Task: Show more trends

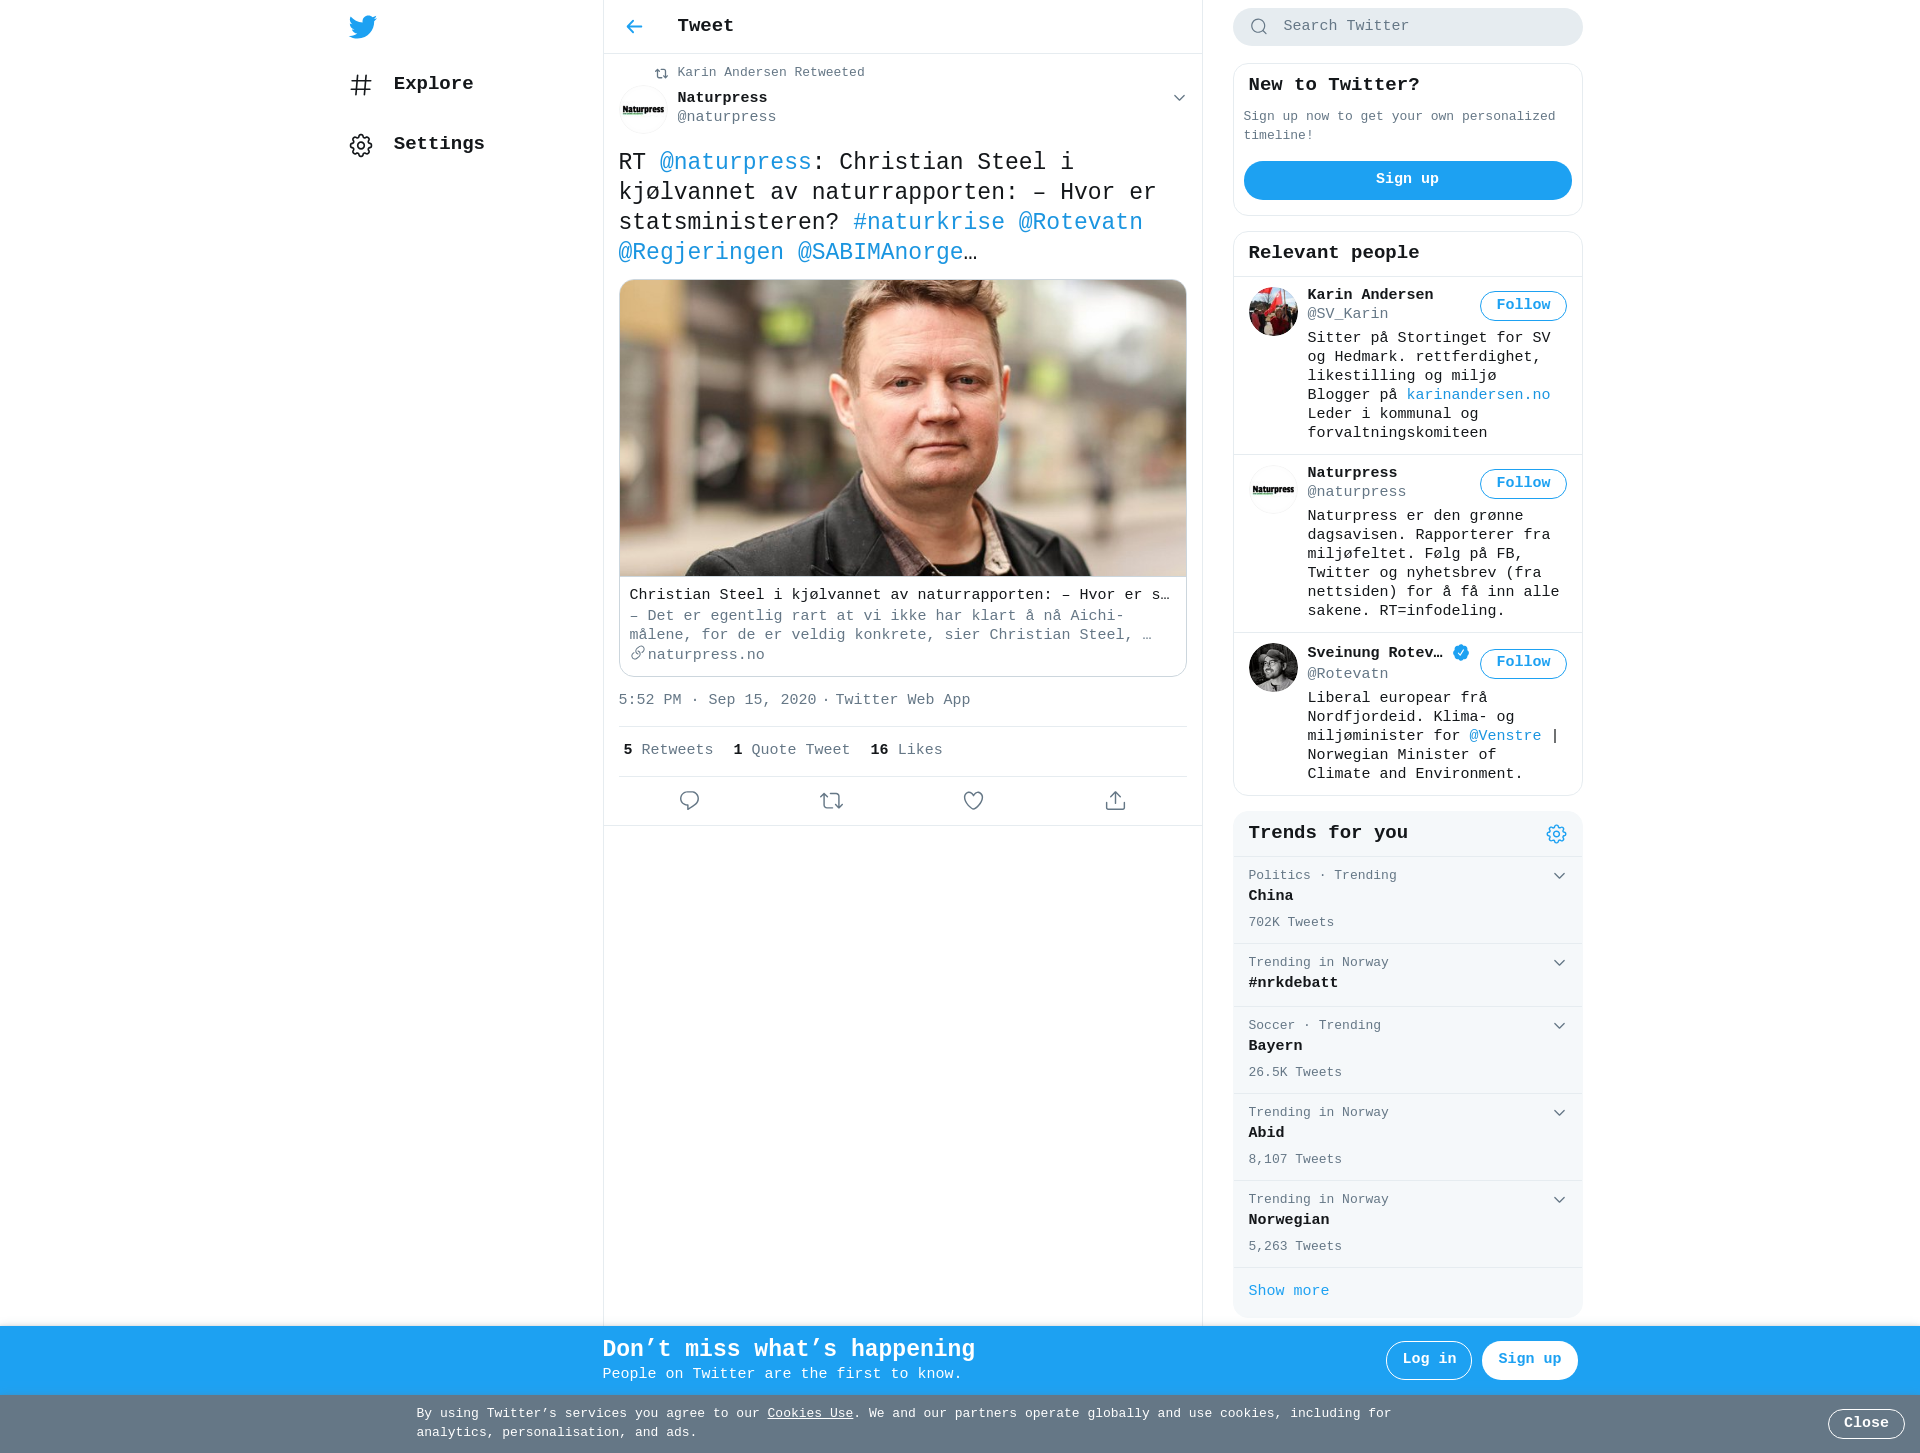Action: (x=1288, y=1291)
